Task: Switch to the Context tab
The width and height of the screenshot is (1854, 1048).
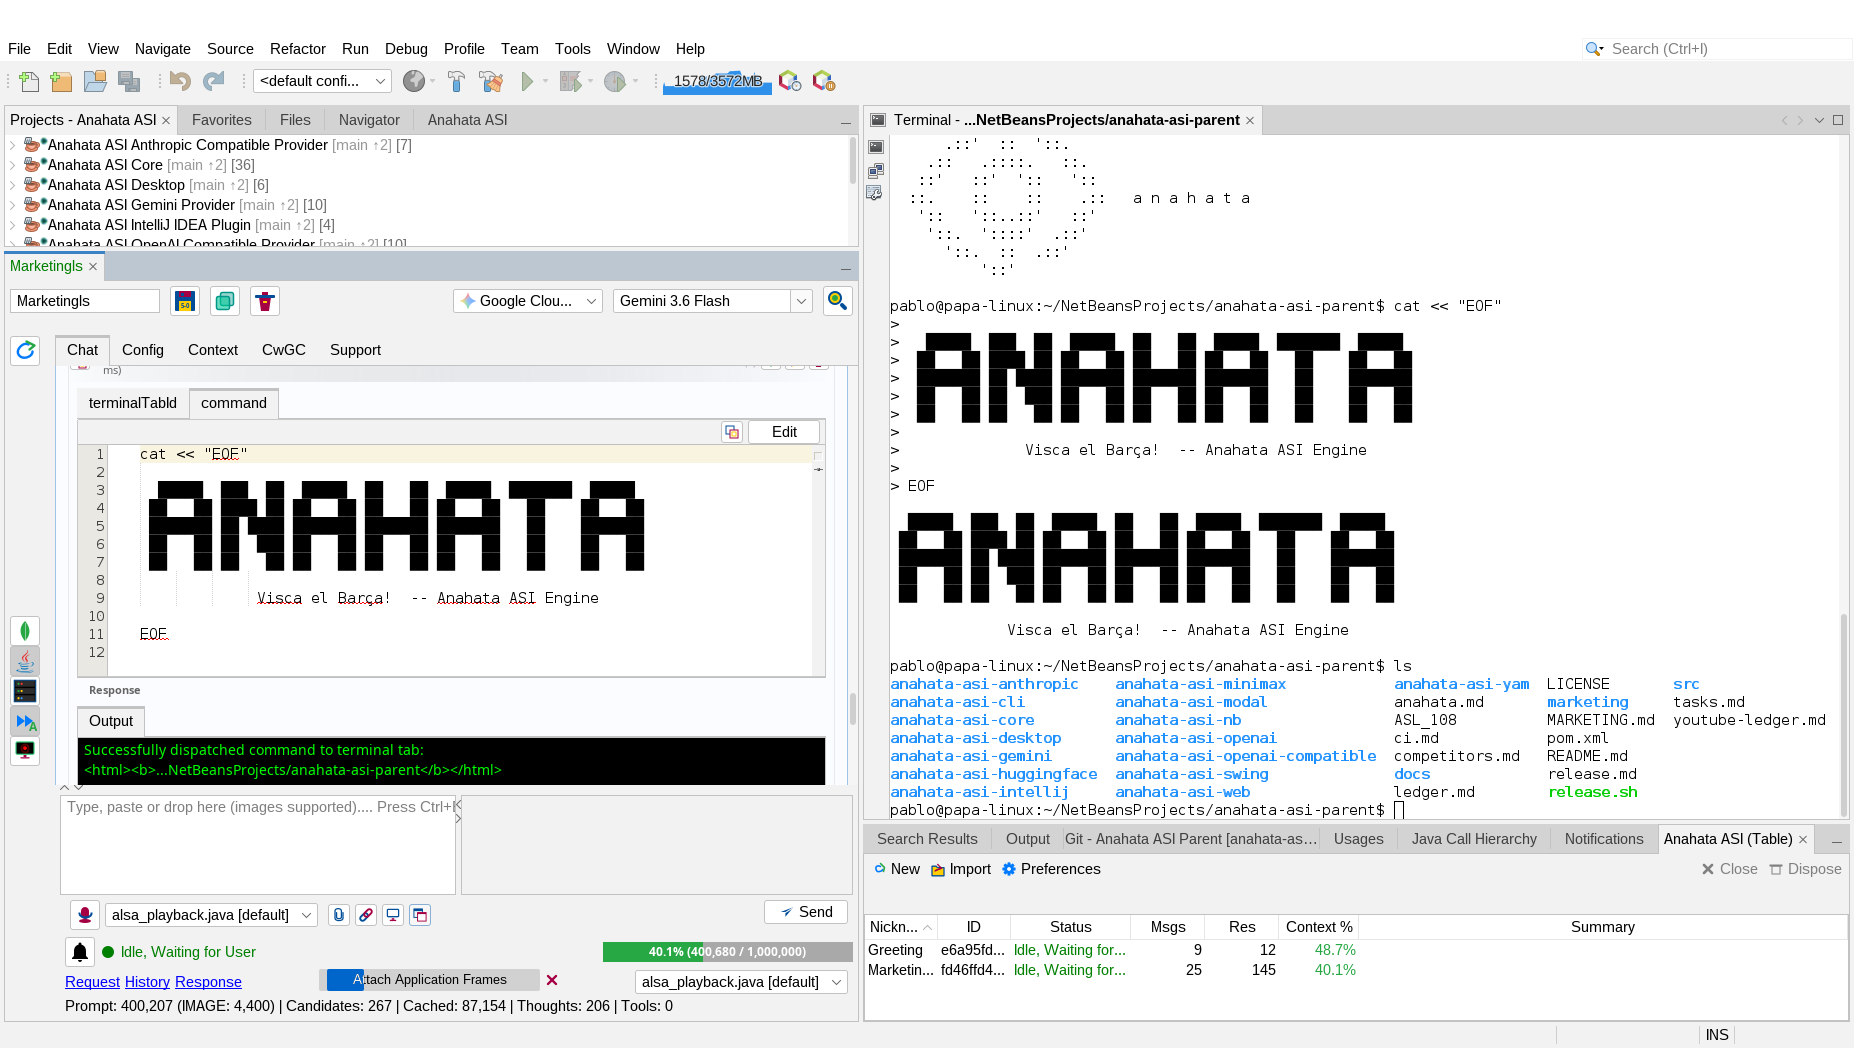Action: coord(213,350)
